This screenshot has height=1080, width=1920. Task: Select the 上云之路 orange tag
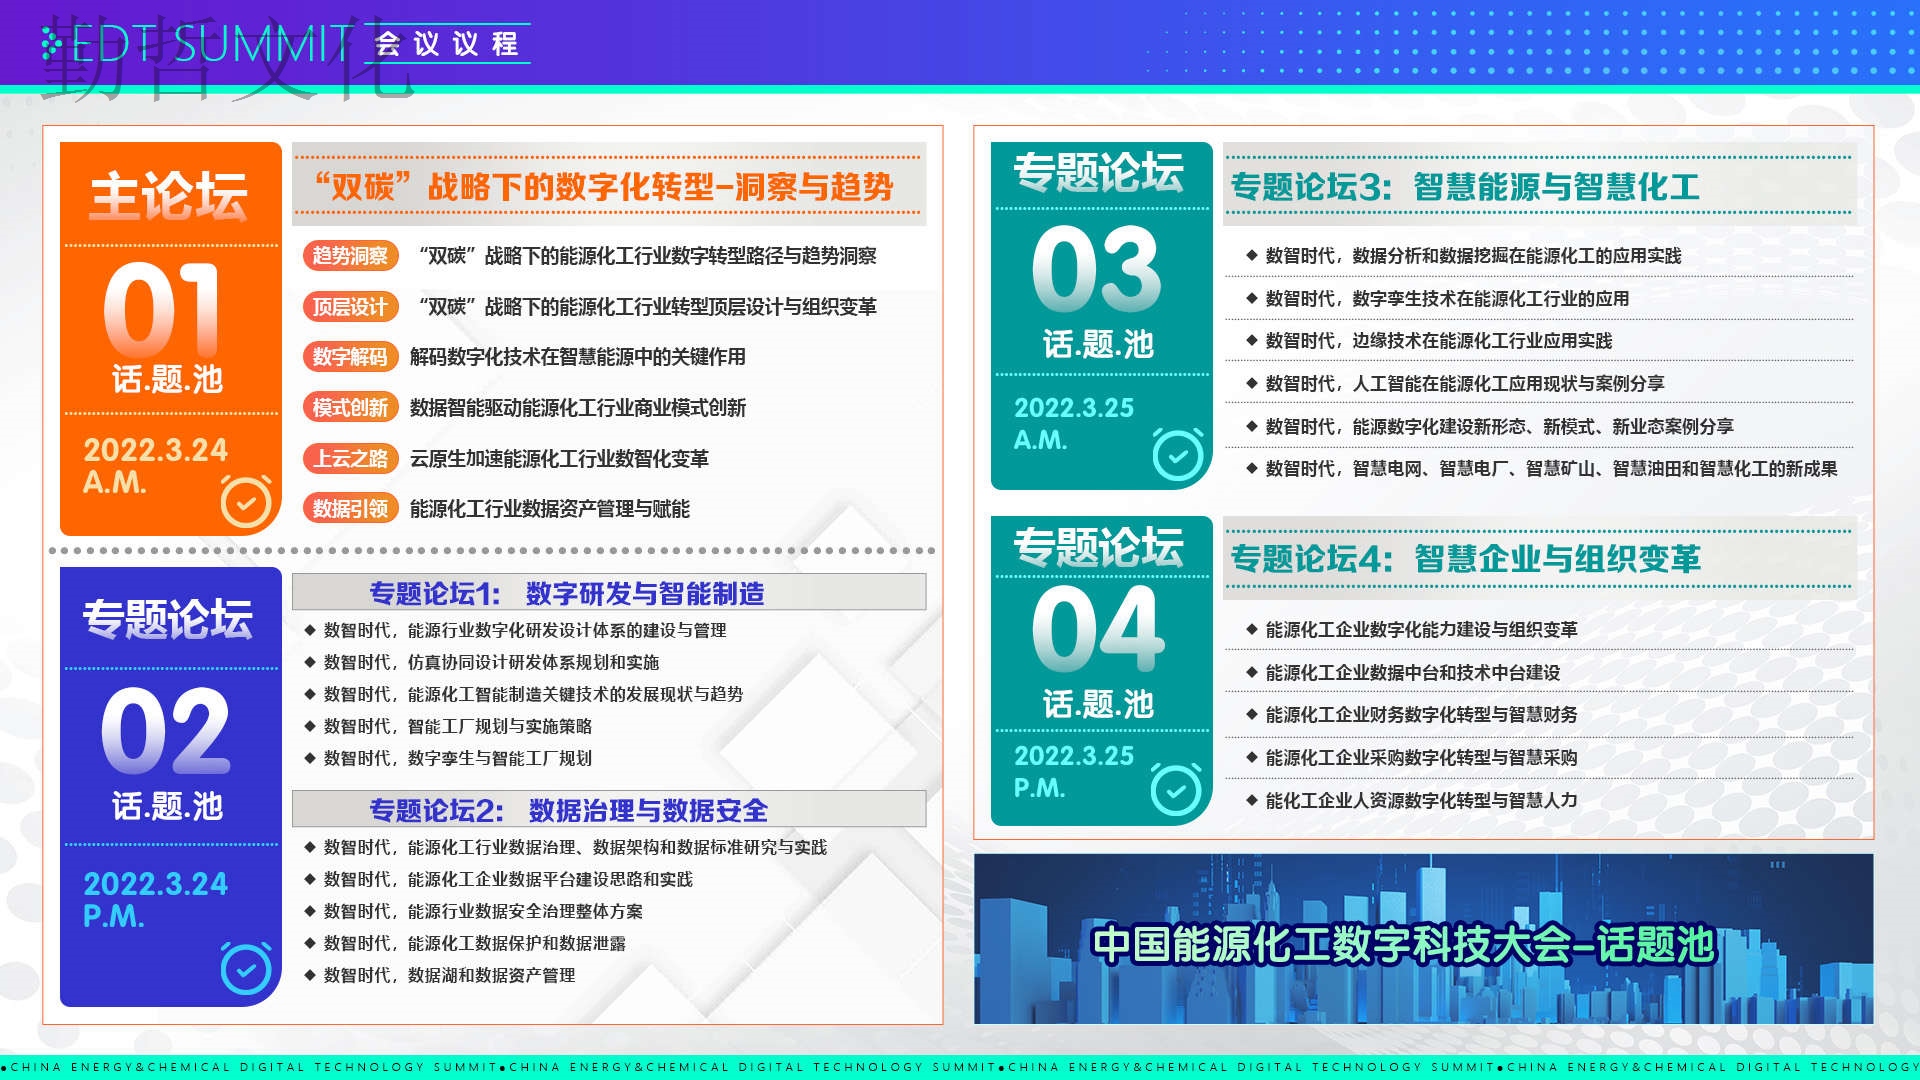350,458
